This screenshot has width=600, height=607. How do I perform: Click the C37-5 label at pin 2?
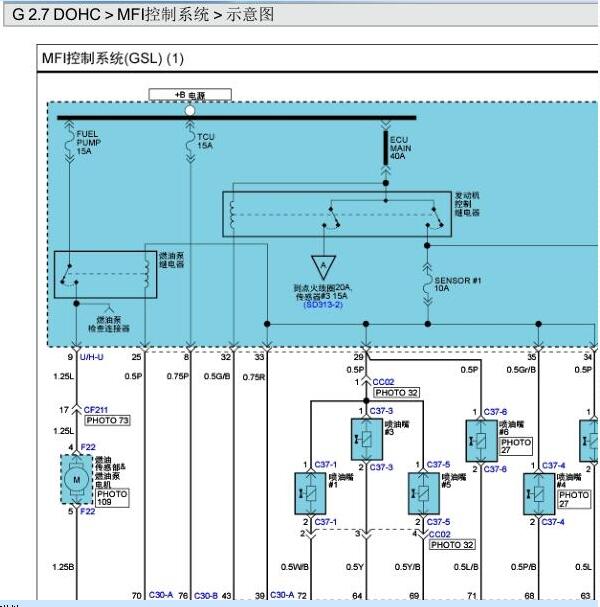[x=438, y=522]
